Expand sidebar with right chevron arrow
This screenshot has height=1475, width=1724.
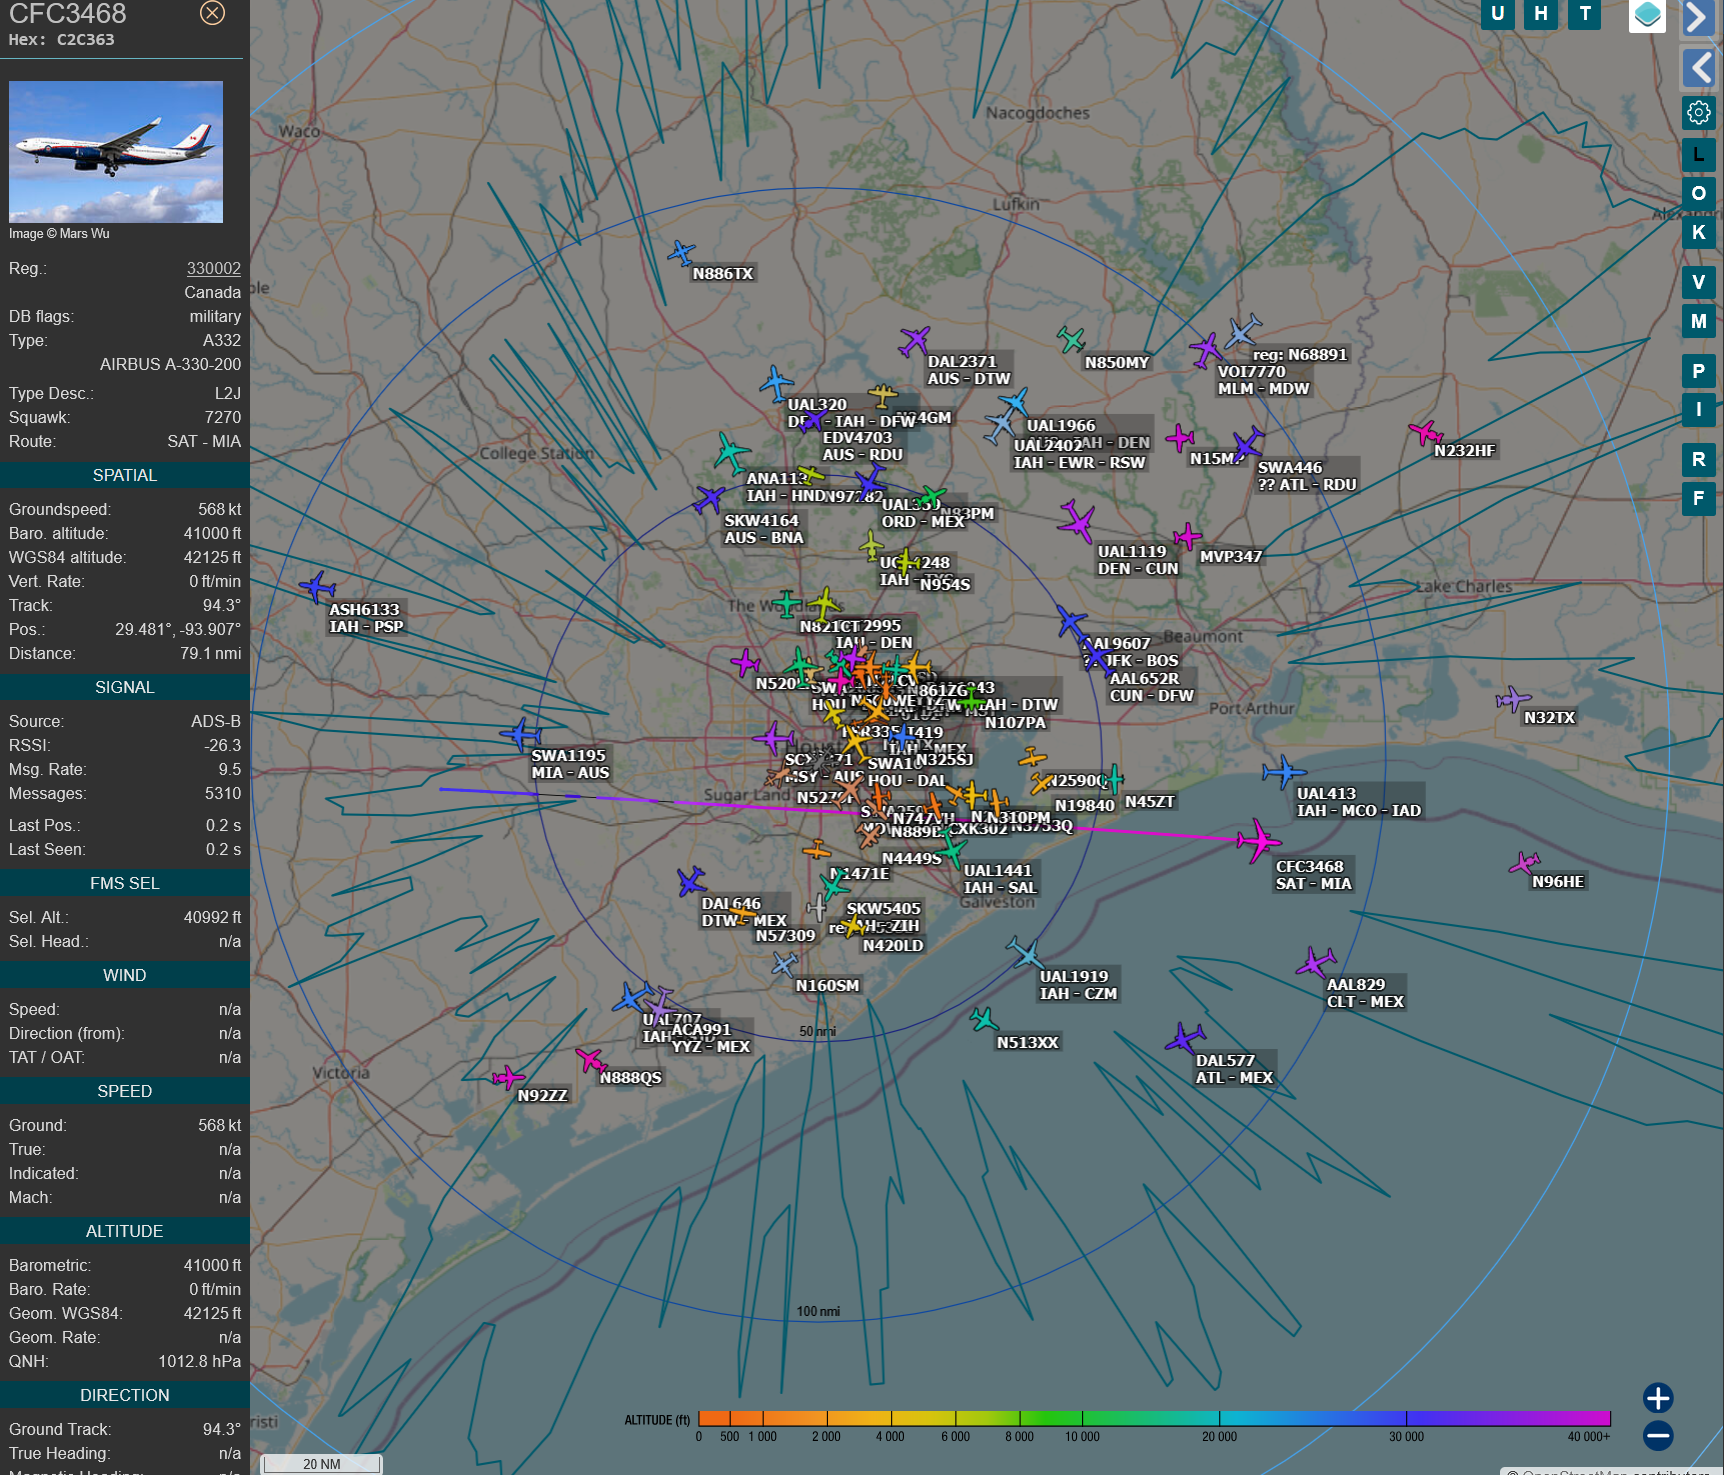[1697, 17]
